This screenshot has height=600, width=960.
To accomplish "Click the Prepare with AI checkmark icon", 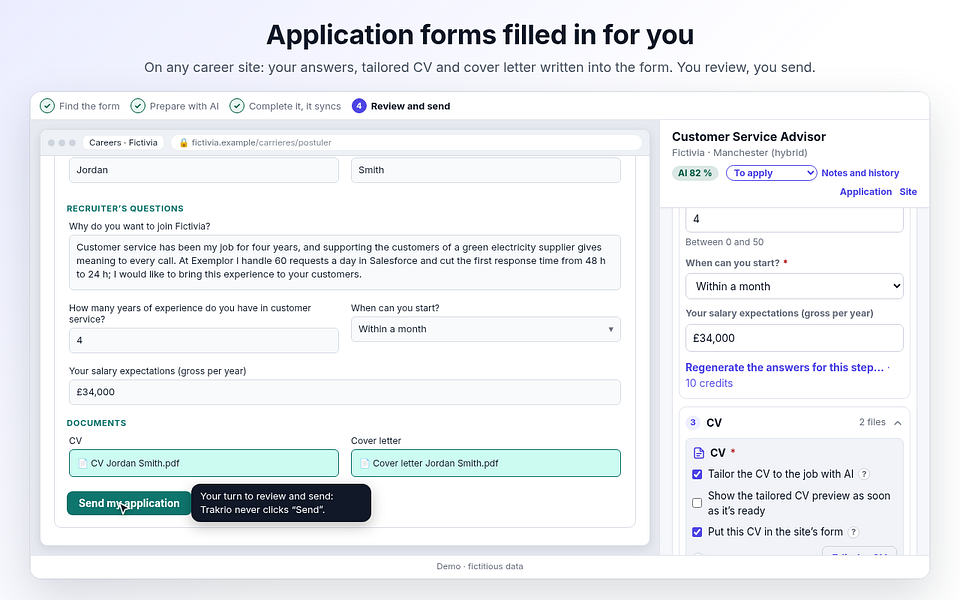I will click(138, 106).
